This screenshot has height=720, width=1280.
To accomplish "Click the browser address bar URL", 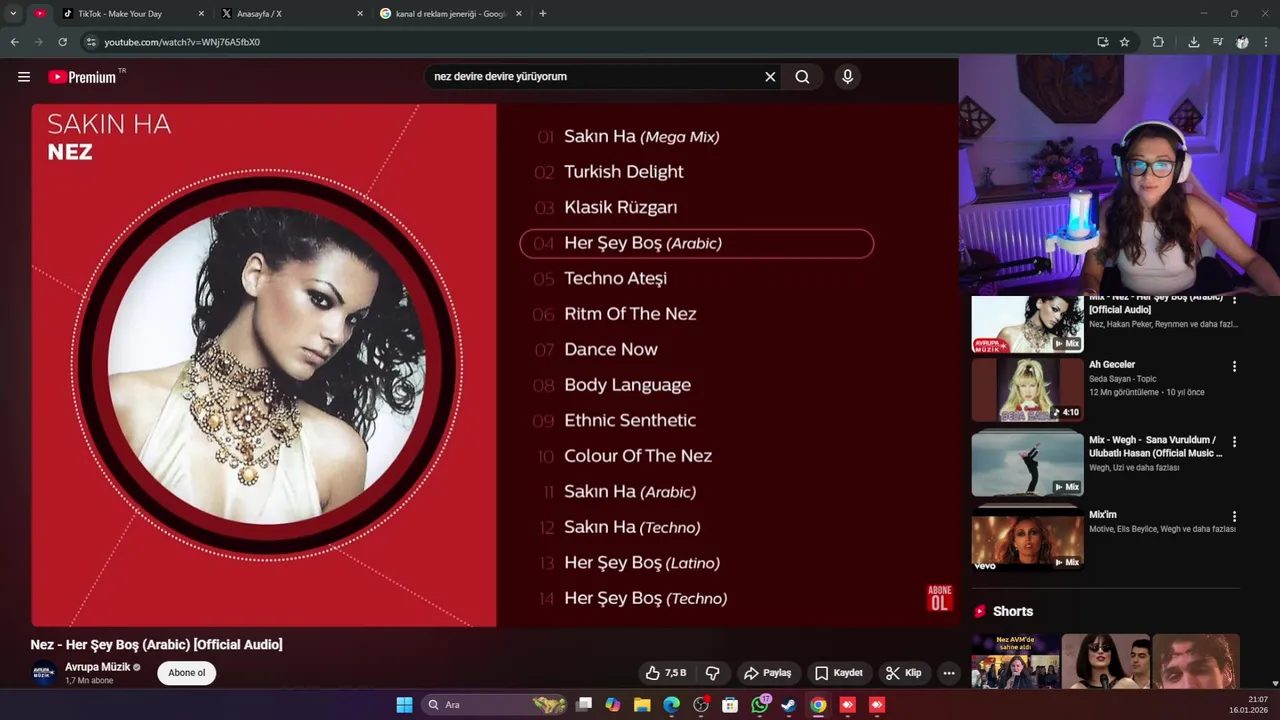I will pos(182,42).
